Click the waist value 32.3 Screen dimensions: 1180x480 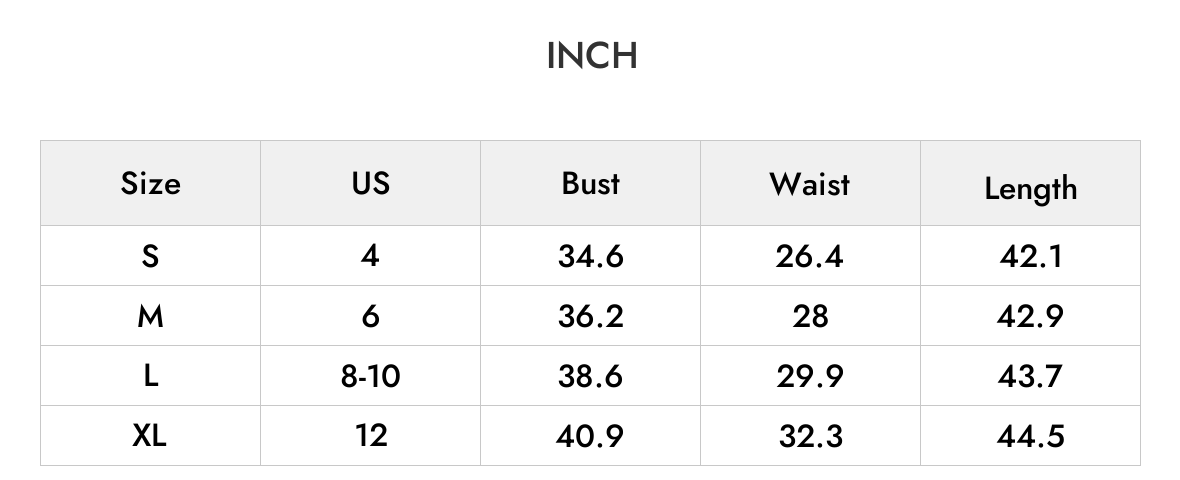810,436
